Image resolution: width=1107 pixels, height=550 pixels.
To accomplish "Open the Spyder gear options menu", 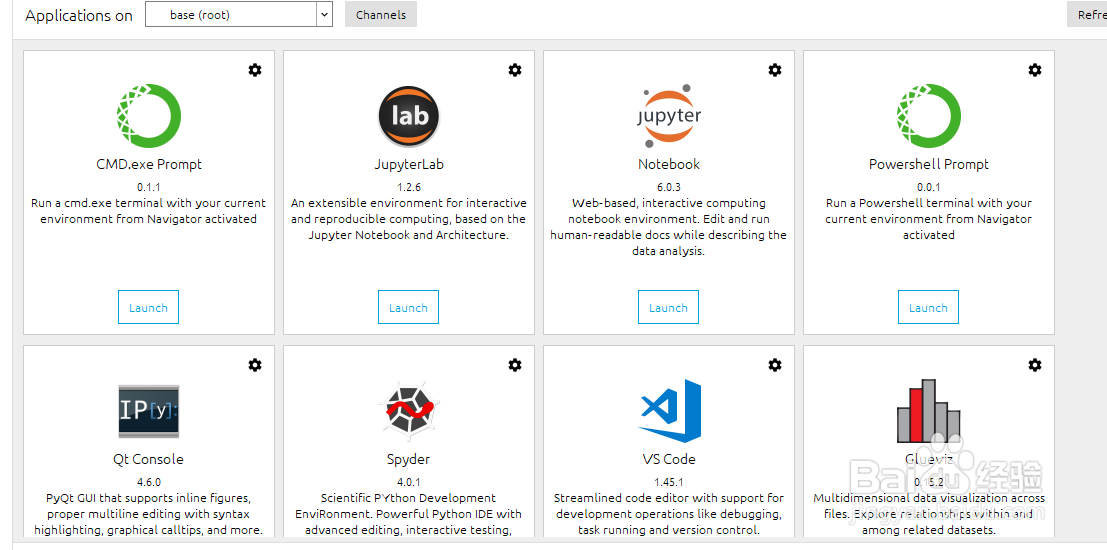I will click(515, 365).
